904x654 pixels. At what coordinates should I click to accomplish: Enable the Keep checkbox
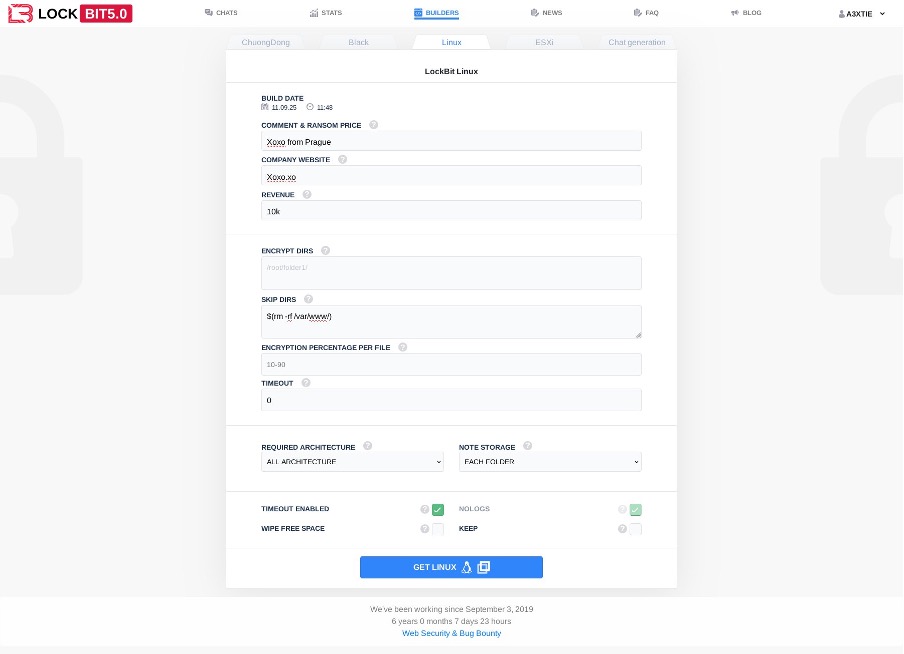(x=635, y=529)
